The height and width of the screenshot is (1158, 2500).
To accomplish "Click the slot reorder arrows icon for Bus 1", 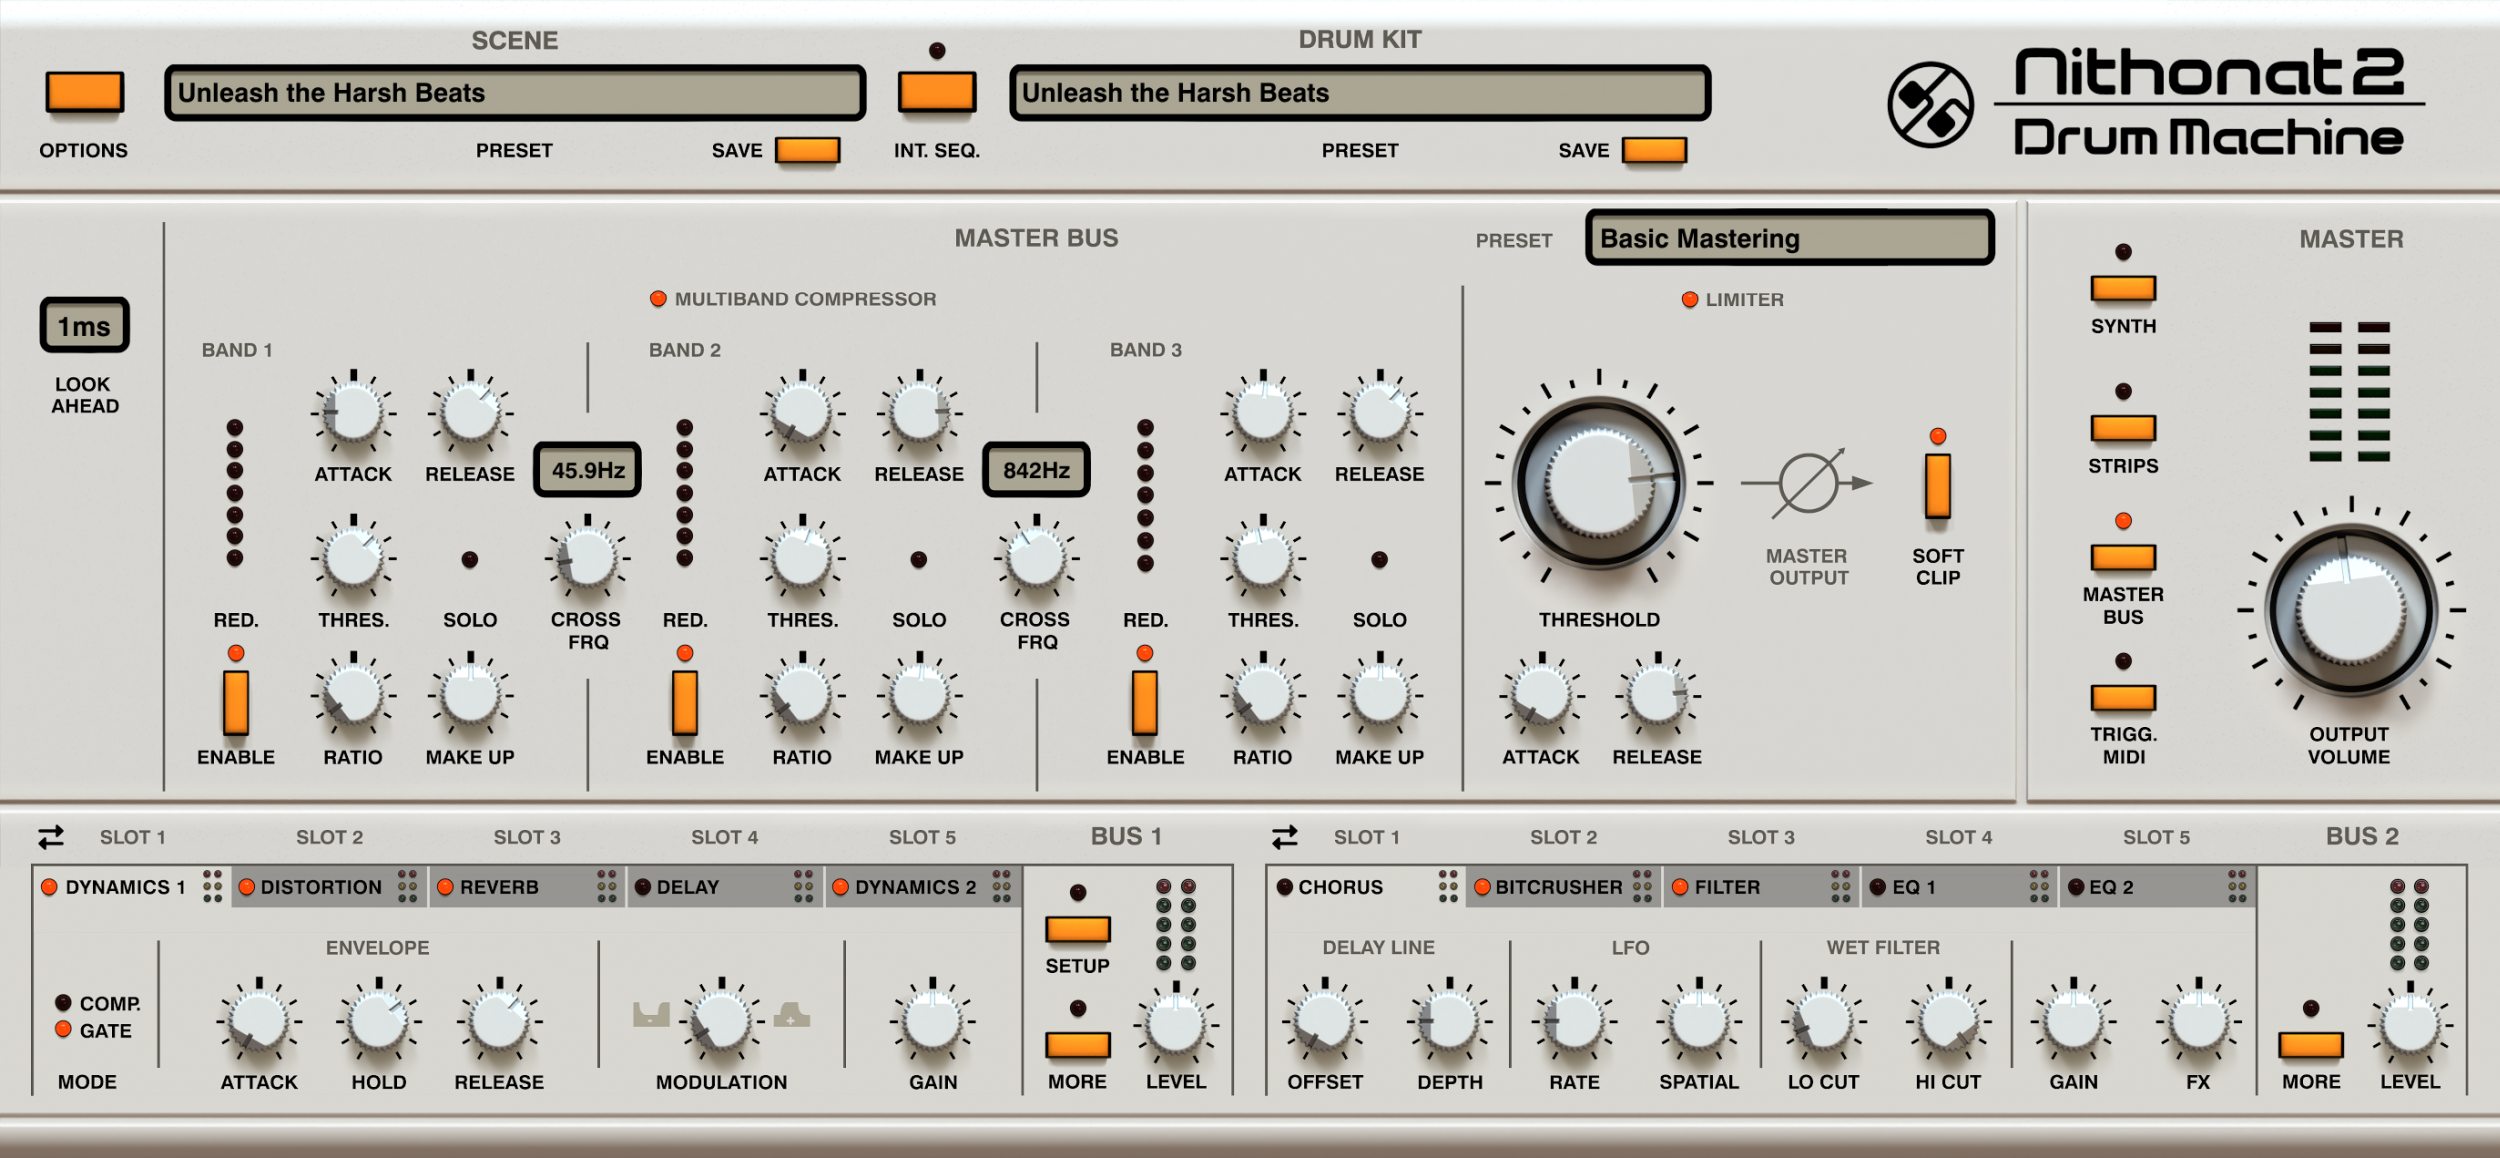I will pyautogui.click(x=50, y=836).
